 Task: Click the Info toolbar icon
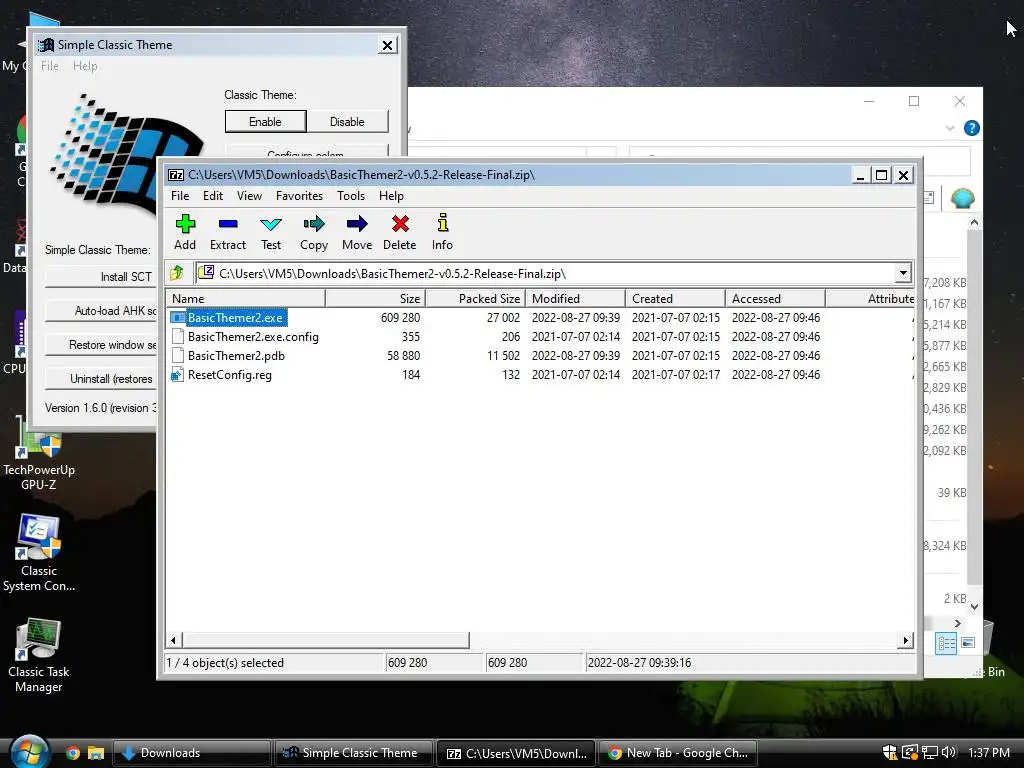pyautogui.click(x=442, y=232)
